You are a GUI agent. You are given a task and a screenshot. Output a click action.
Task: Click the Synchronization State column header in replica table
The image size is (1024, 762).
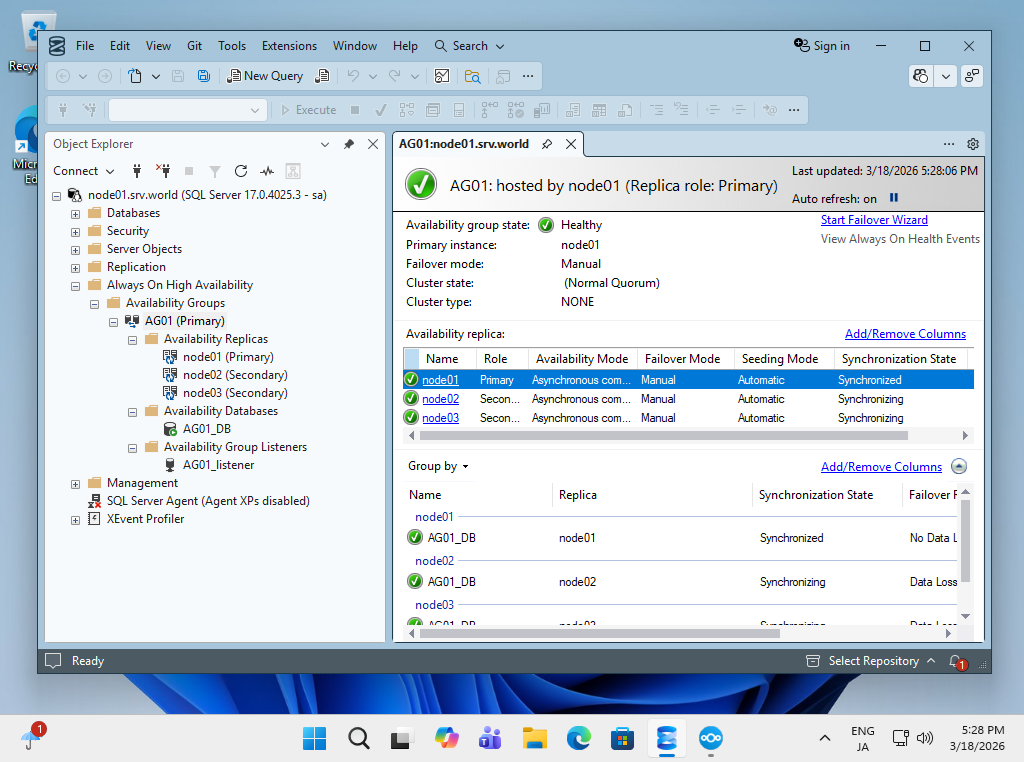tap(899, 359)
